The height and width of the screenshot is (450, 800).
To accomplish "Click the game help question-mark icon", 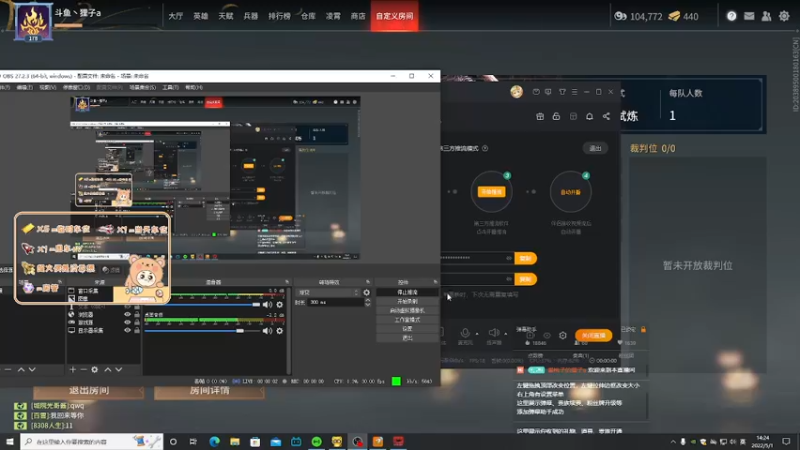I will [x=732, y=16].
